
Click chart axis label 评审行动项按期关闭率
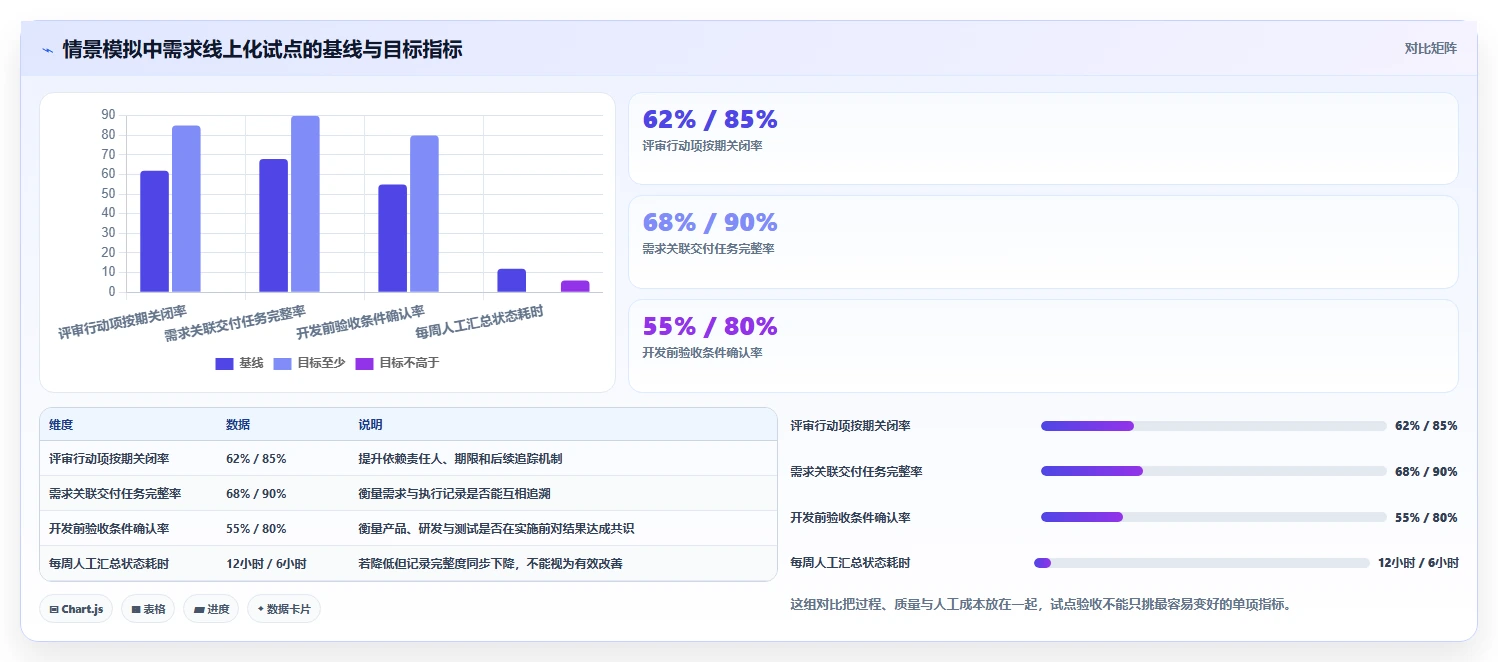point(122,322)
